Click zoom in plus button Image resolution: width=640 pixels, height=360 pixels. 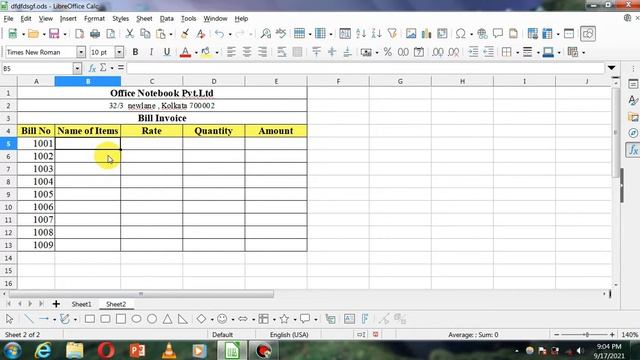[612, 335]
